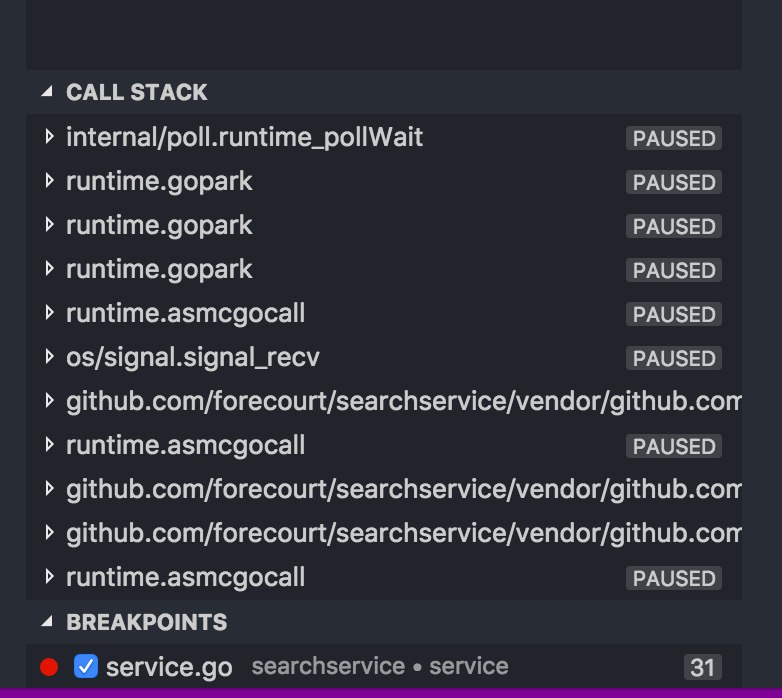Collapse the BREAKPOINTS section triangle
This screenshot has height=698, width=782.
pos(47,622)
